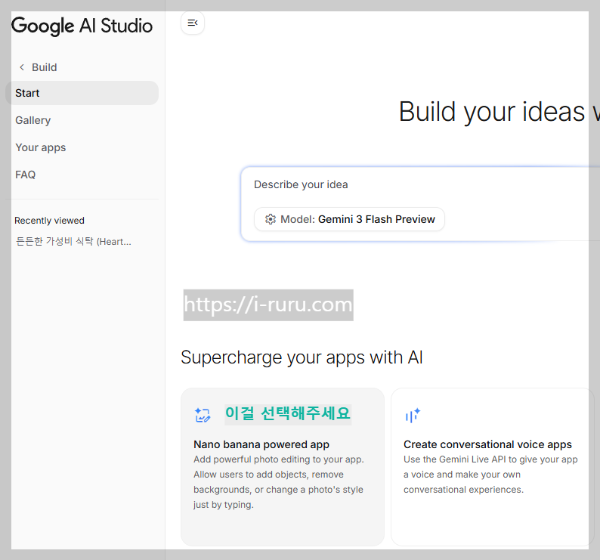600x560 pixels.
Task: Click the Gemini Live API description text
Action: (490, 475)
